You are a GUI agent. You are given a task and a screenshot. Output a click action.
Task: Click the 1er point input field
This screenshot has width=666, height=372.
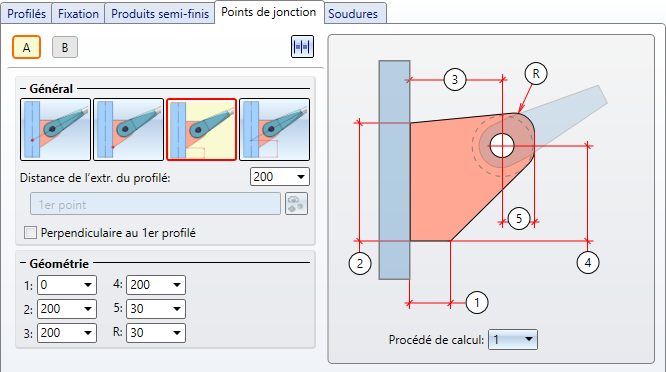coord(155,204)
